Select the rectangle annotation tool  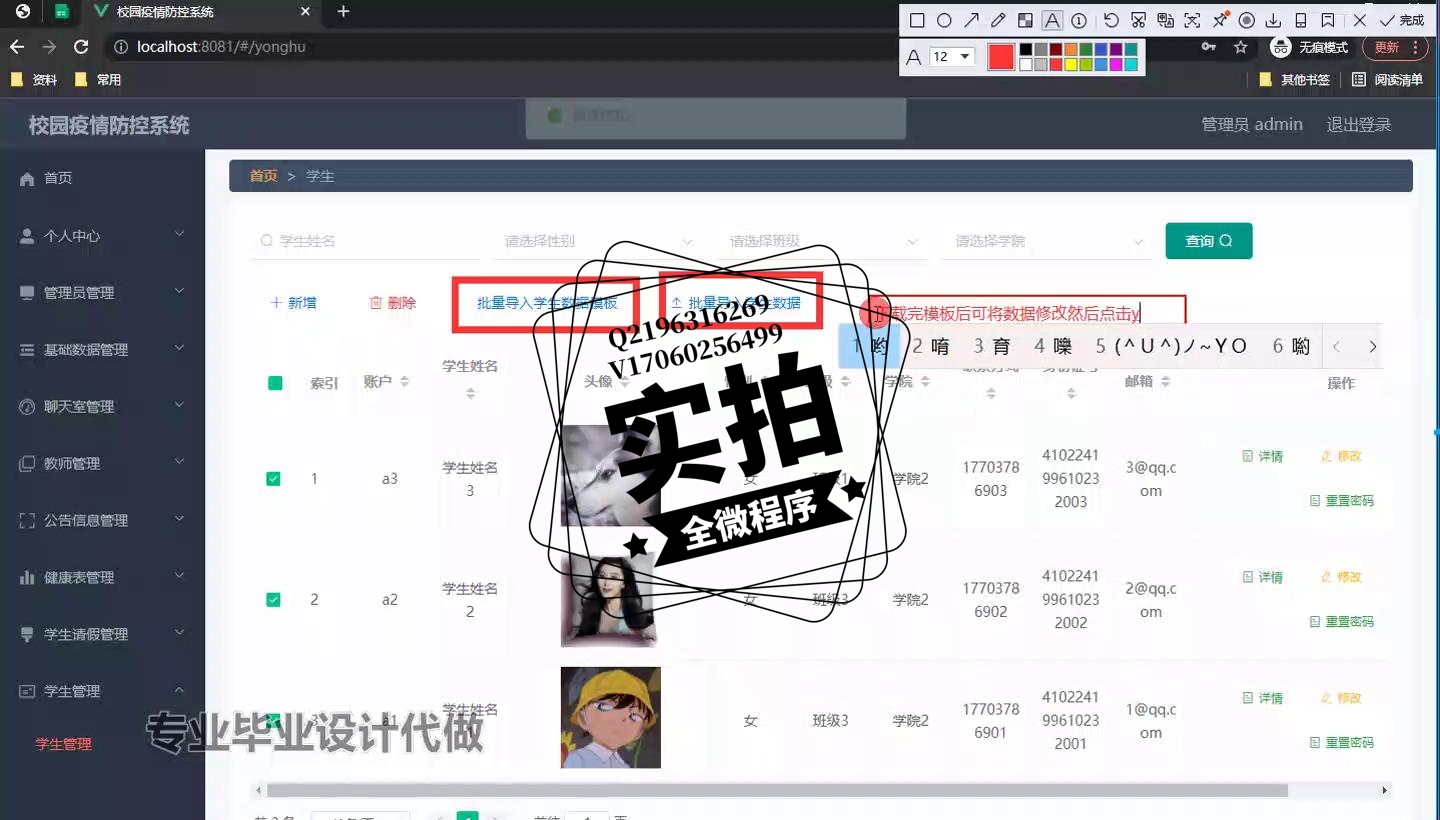pyautogui.click(x=917, y=20)
